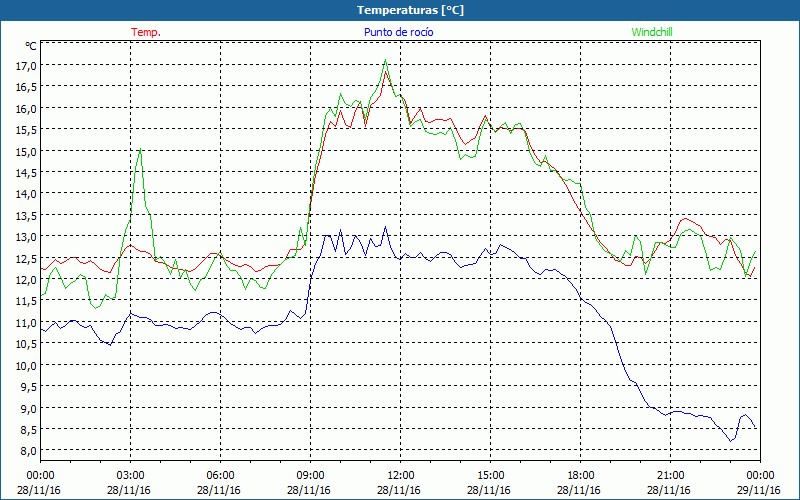800x500 pixels.
Task: Select the 11,0 y-axis value
Action: point(27,322)
